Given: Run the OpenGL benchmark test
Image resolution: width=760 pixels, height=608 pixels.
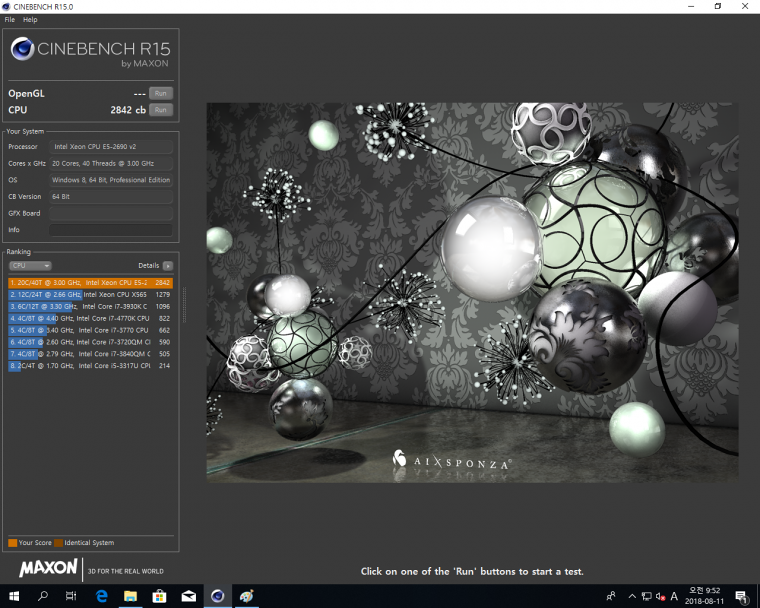Looking at the screenshot, I should click(x=160, y=93).
